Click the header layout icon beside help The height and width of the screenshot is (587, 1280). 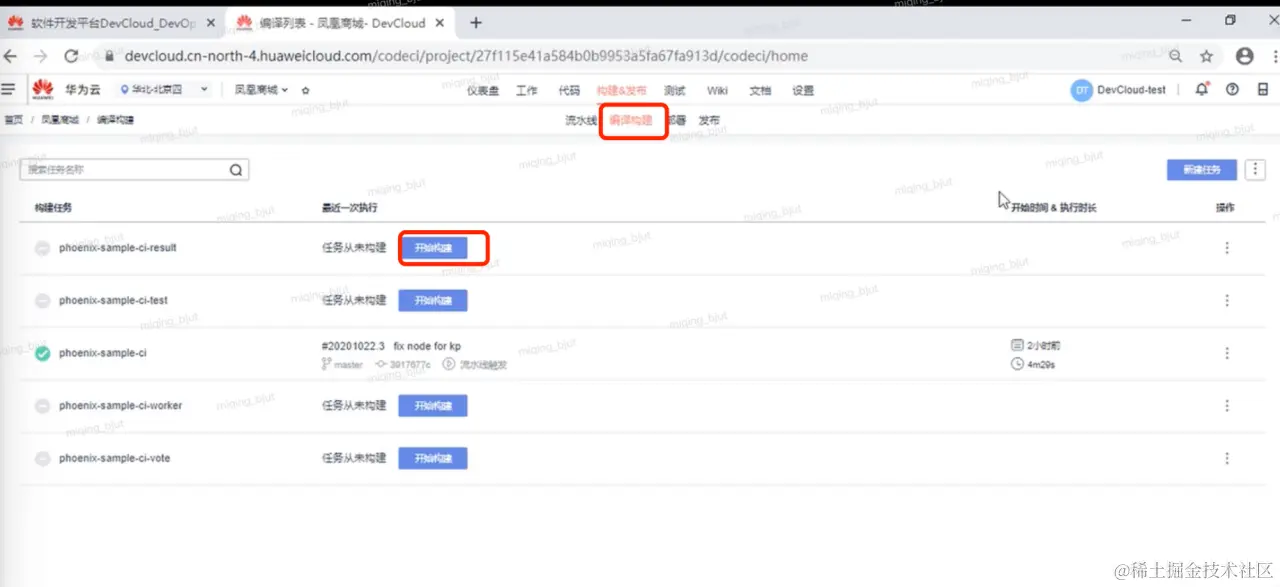pyautogui.click(x=1263, y=89)
